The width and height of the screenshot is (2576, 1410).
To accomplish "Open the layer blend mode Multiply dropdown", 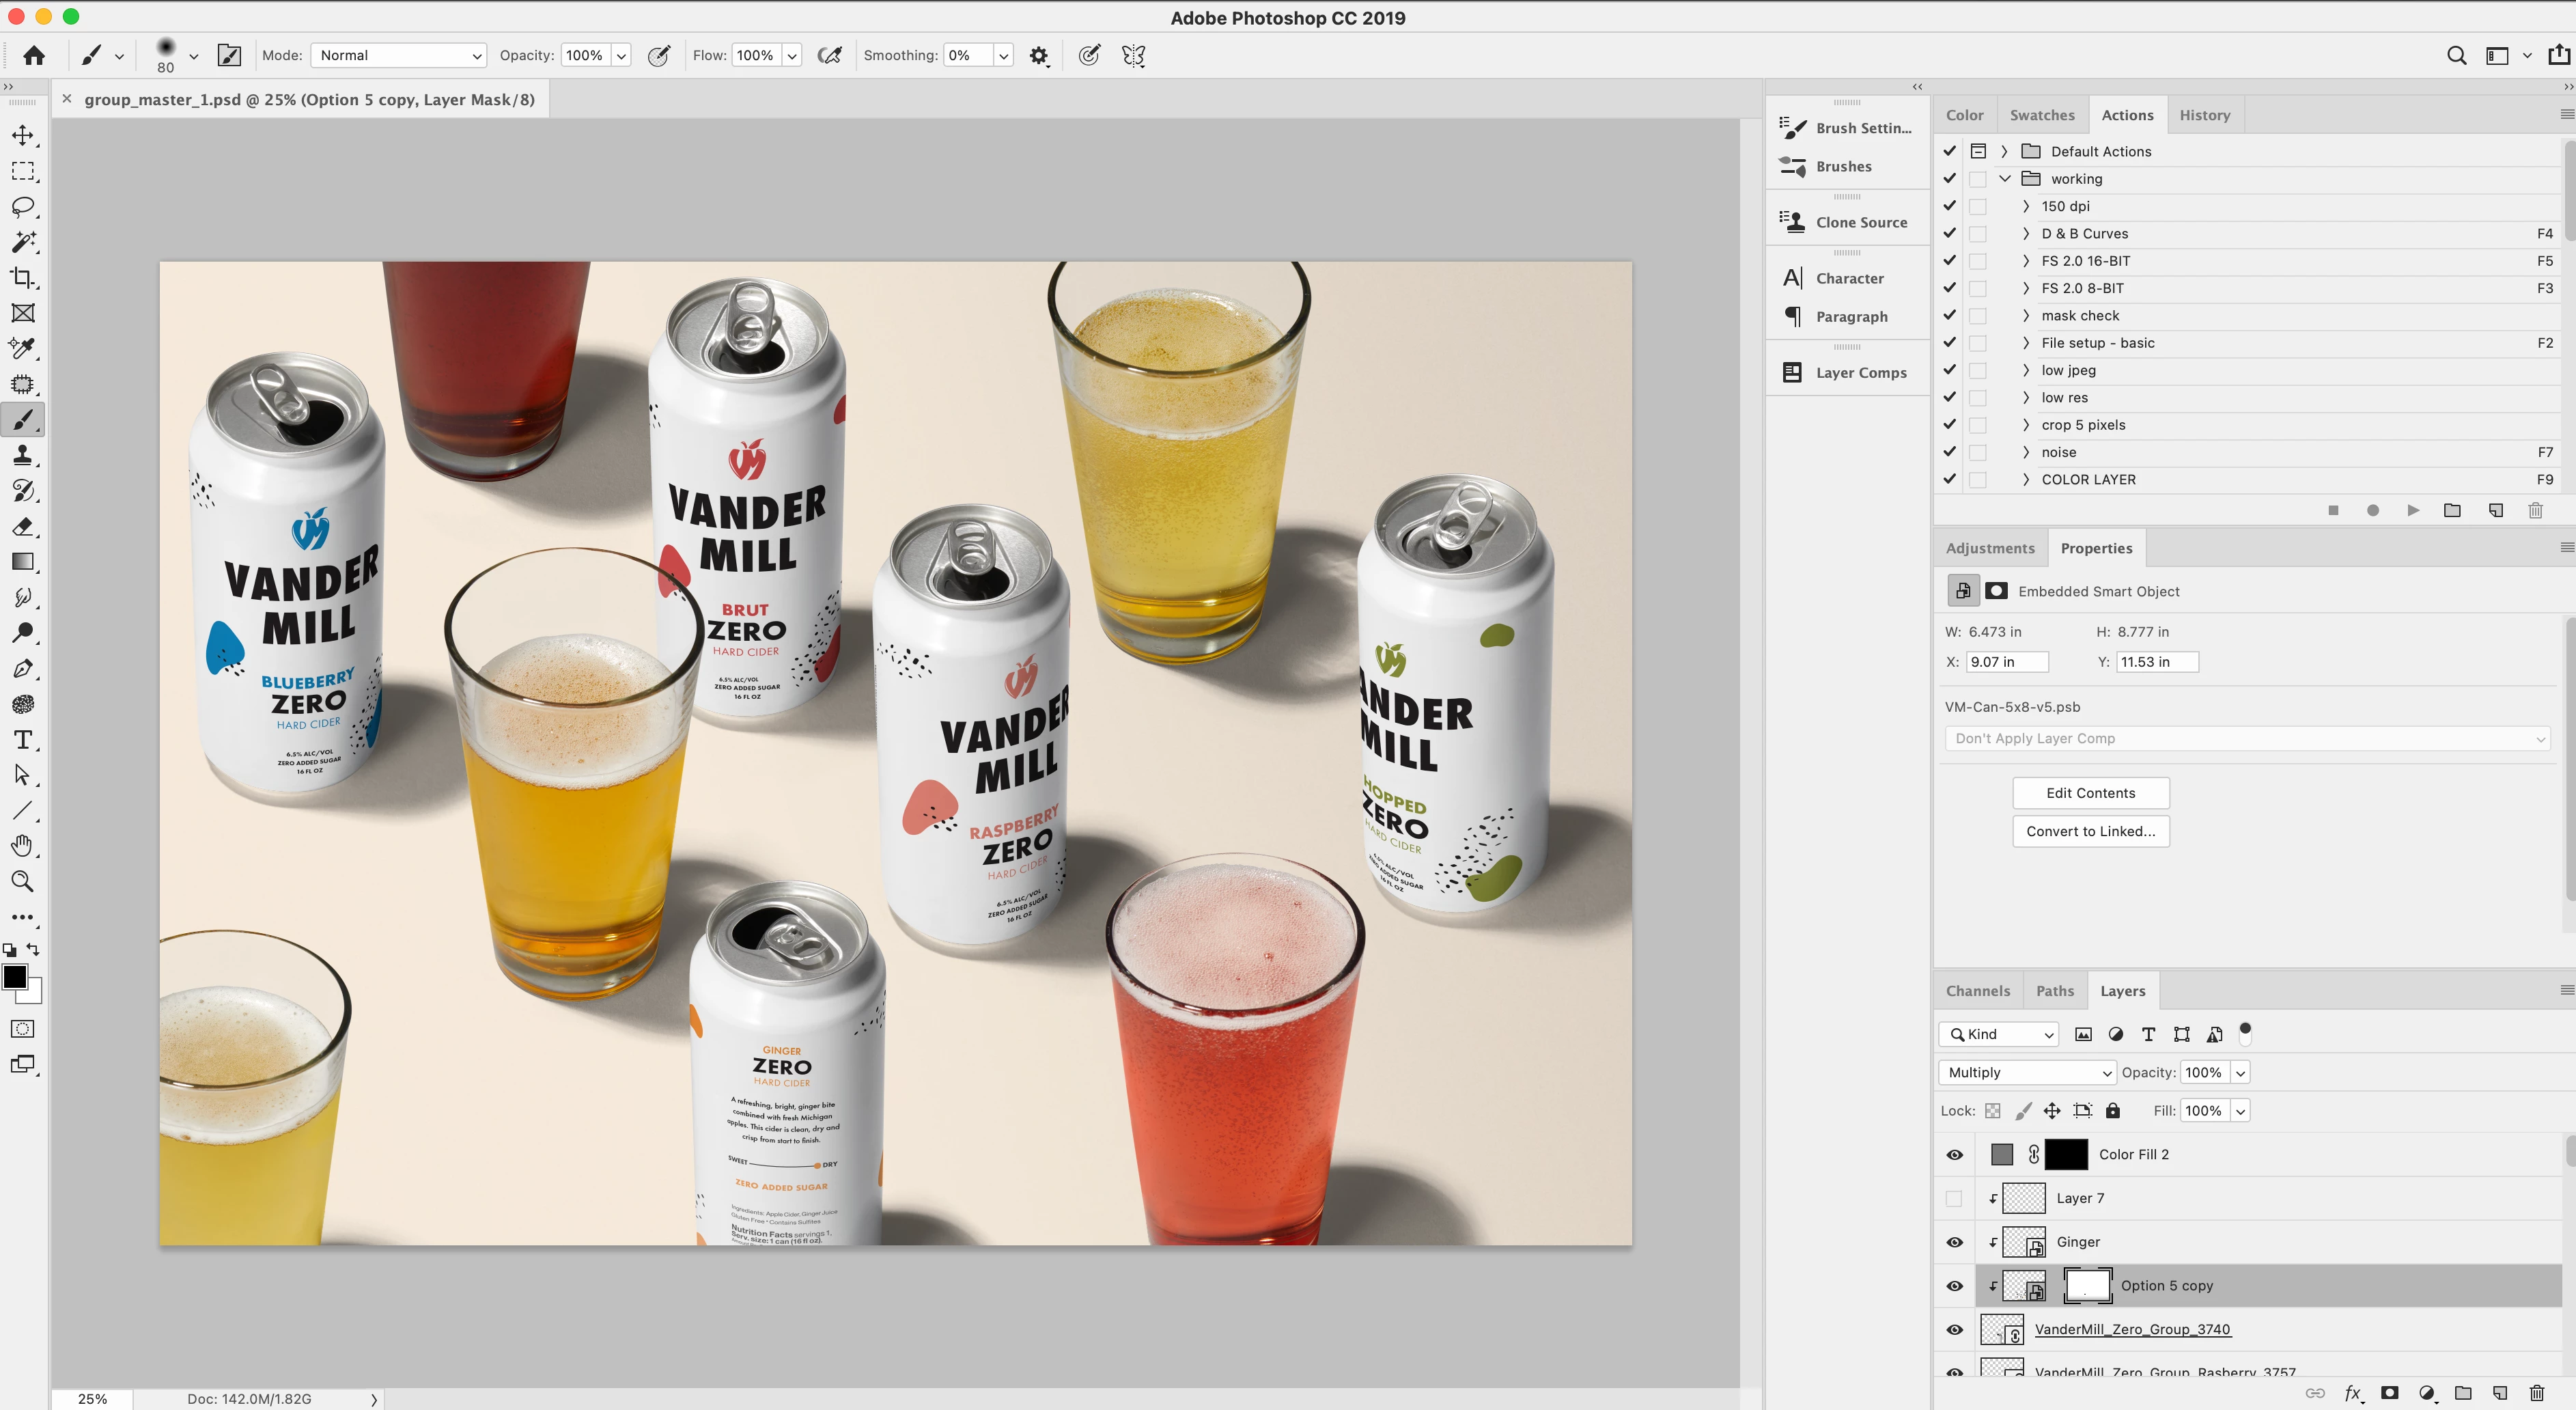I will click(2026, 1072).
